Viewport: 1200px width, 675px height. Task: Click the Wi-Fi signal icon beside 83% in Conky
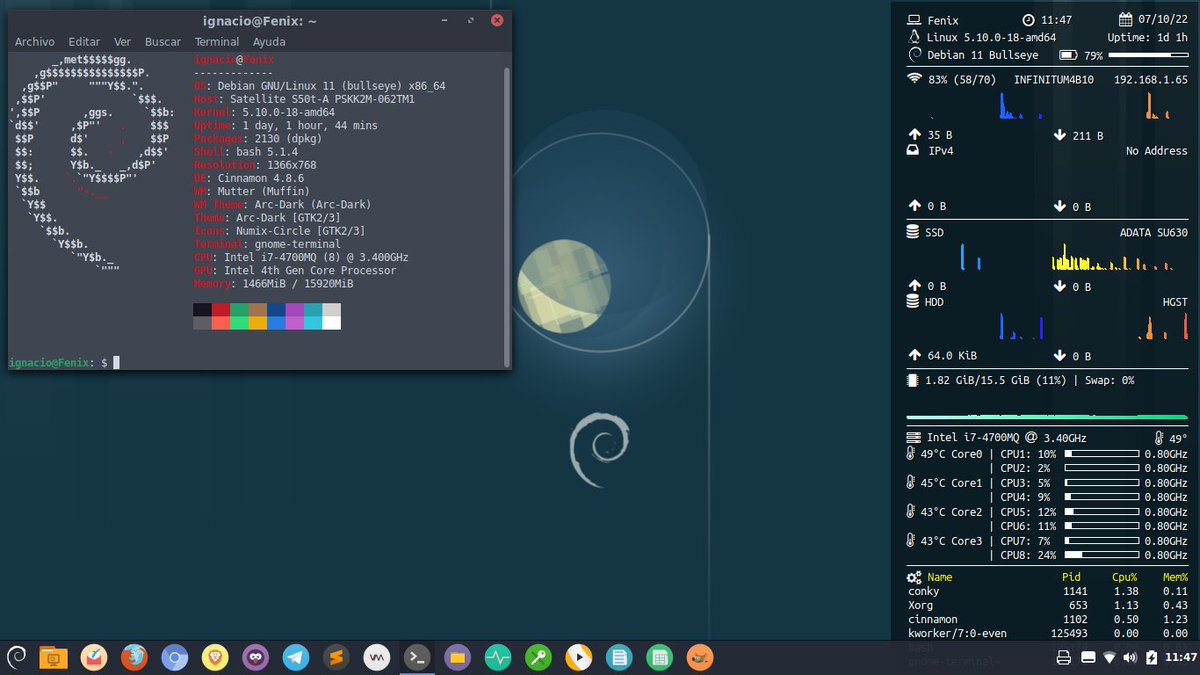(914, 79)
